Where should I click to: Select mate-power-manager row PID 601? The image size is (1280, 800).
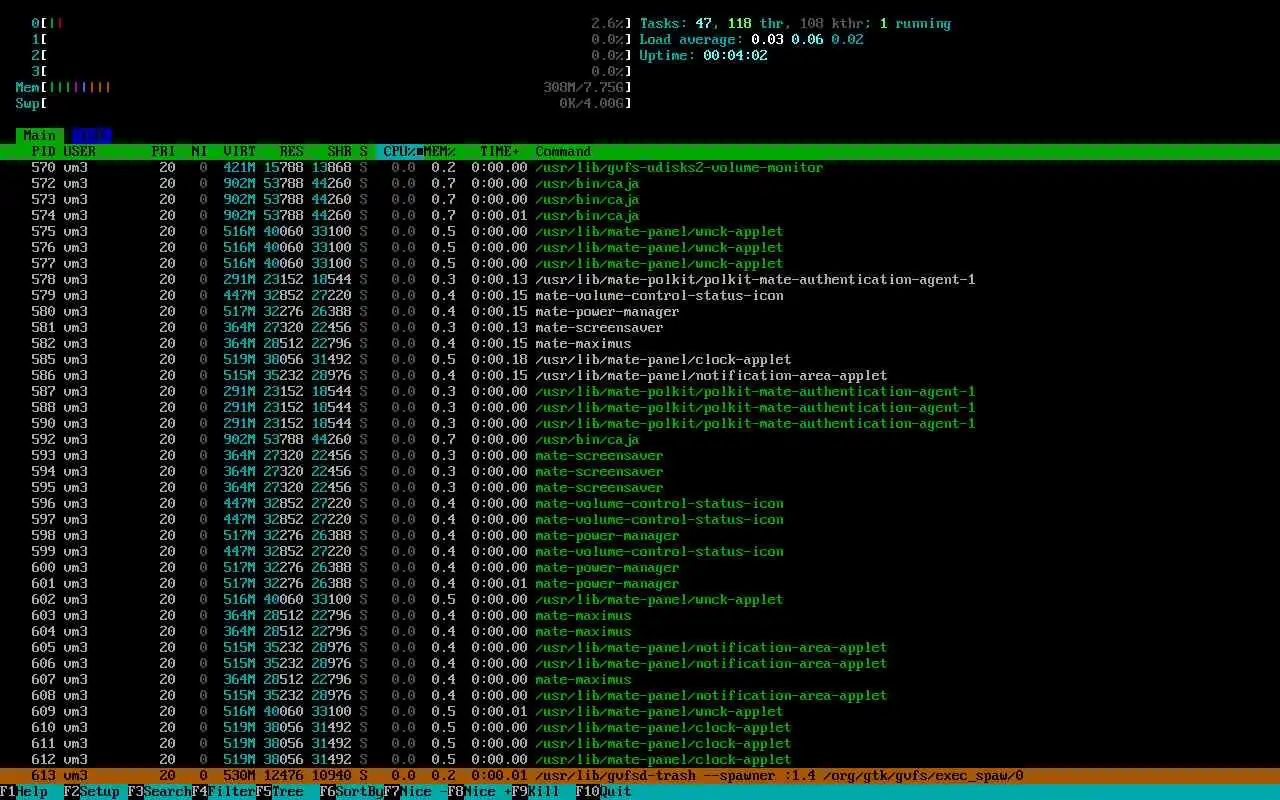pos(640,584)
